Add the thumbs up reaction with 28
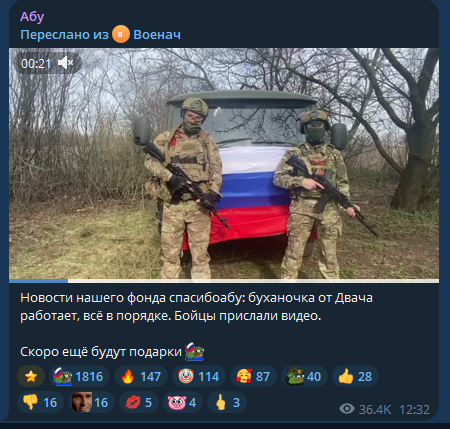Screen dimensions: 450x429 pyautogui.click(x=355, y=376)
